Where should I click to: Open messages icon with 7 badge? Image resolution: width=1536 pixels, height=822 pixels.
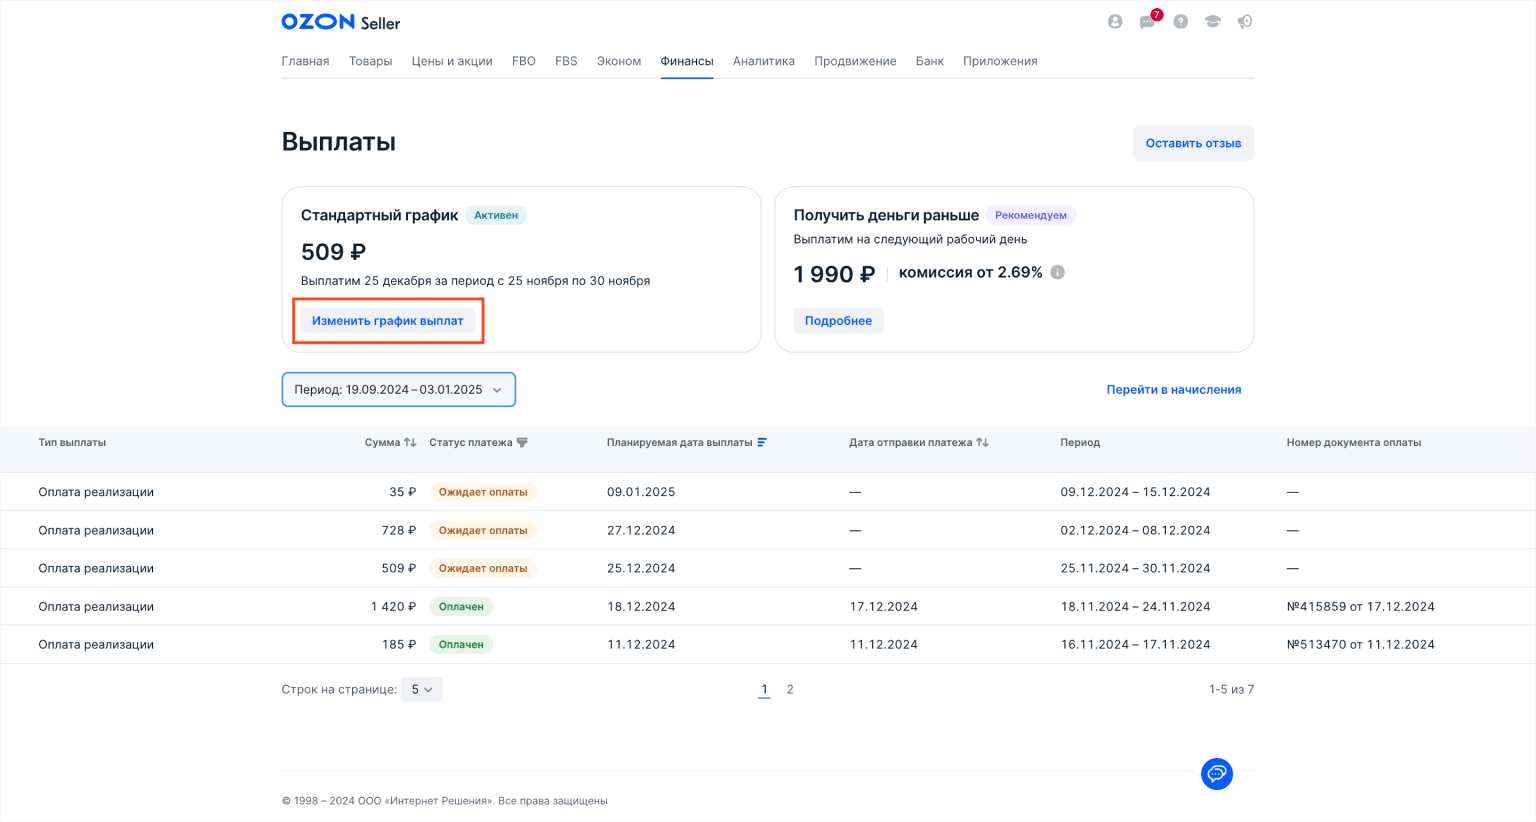click(x=1148, y=21)
